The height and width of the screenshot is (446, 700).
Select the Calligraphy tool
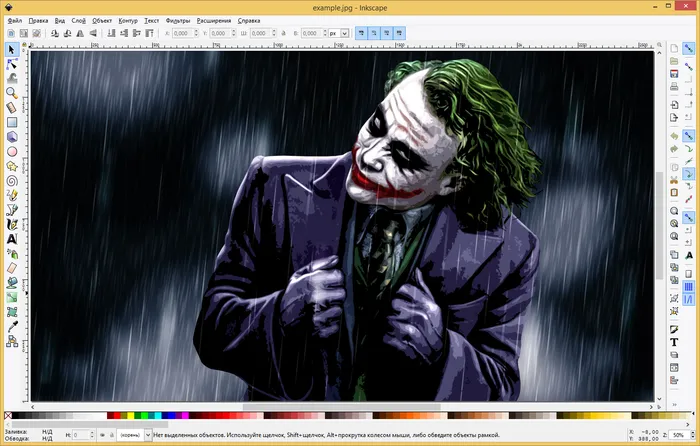click(x=12, y=225)
